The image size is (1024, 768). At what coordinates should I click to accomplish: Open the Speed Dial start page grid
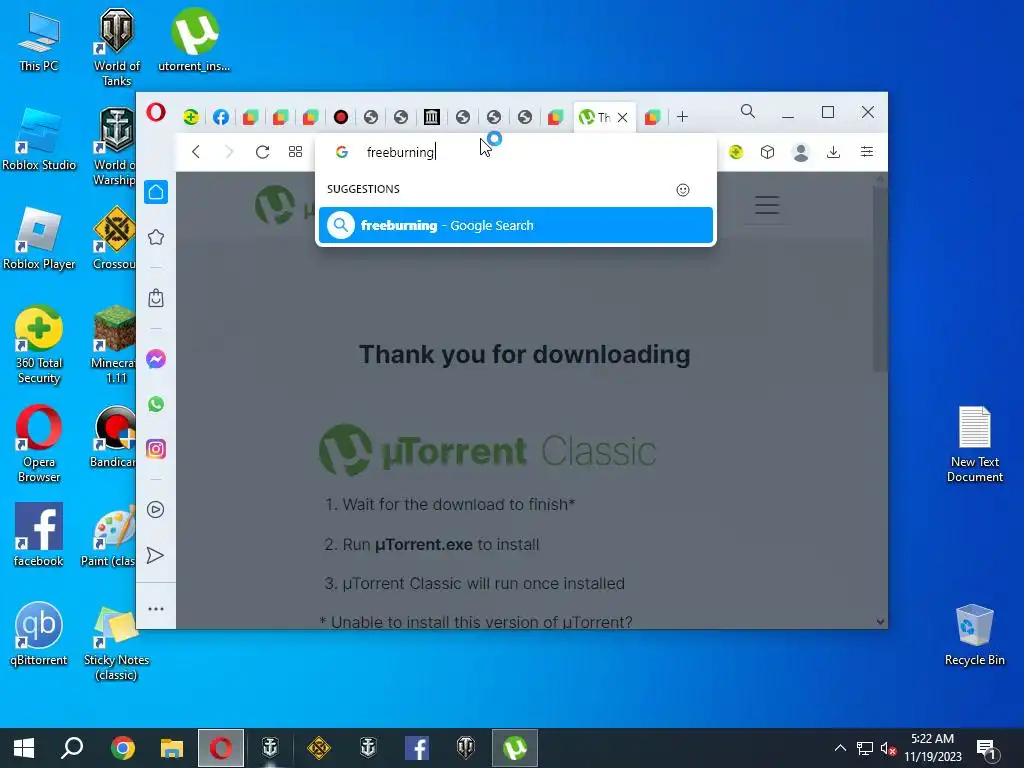[295, 152]
